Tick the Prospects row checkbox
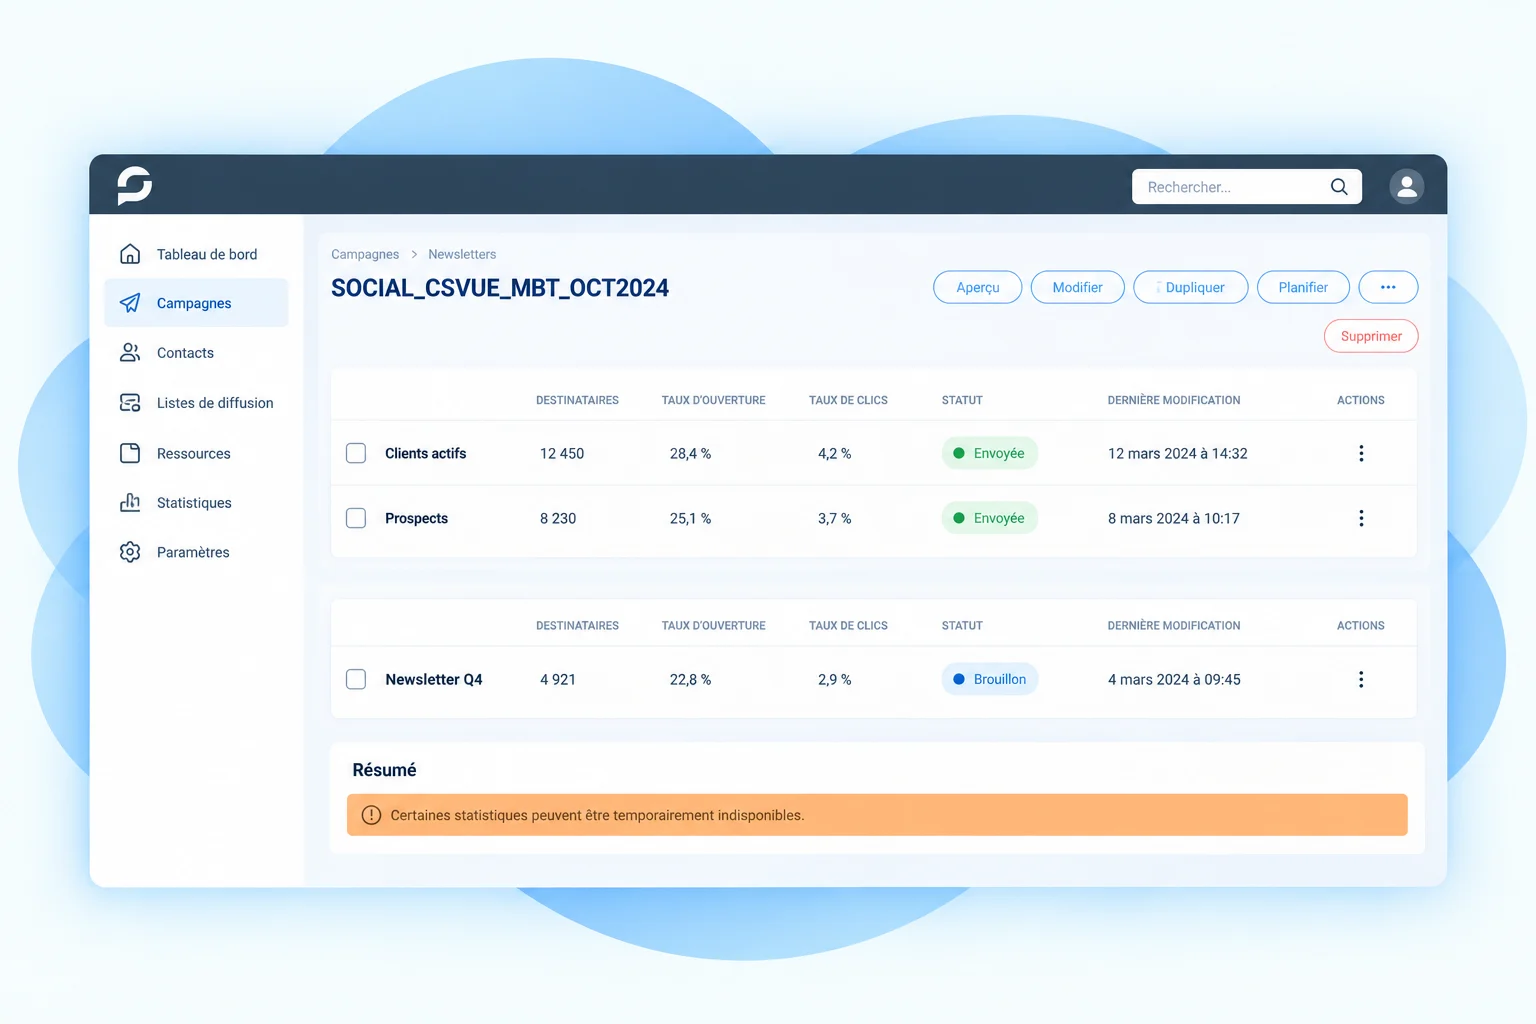 356,518
